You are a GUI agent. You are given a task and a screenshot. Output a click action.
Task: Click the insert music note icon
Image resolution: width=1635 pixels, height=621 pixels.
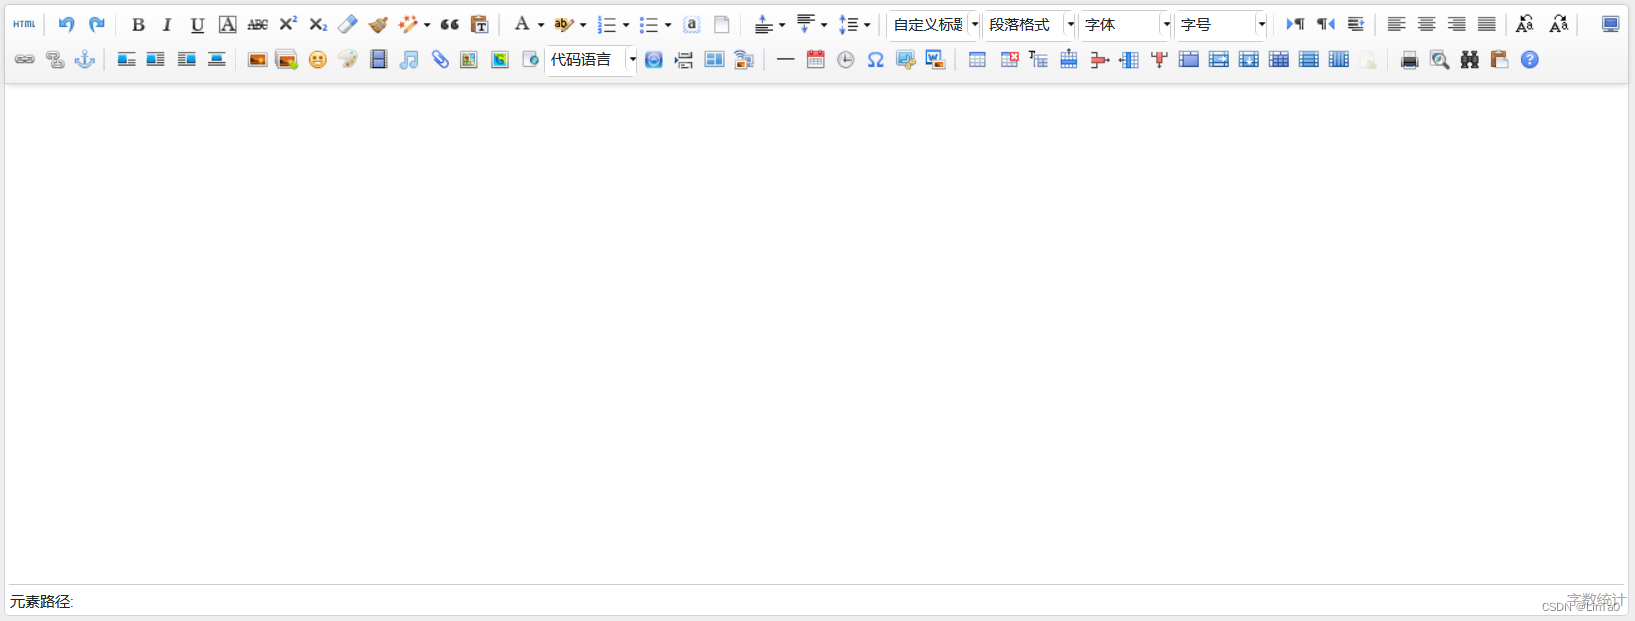point(409,60)
